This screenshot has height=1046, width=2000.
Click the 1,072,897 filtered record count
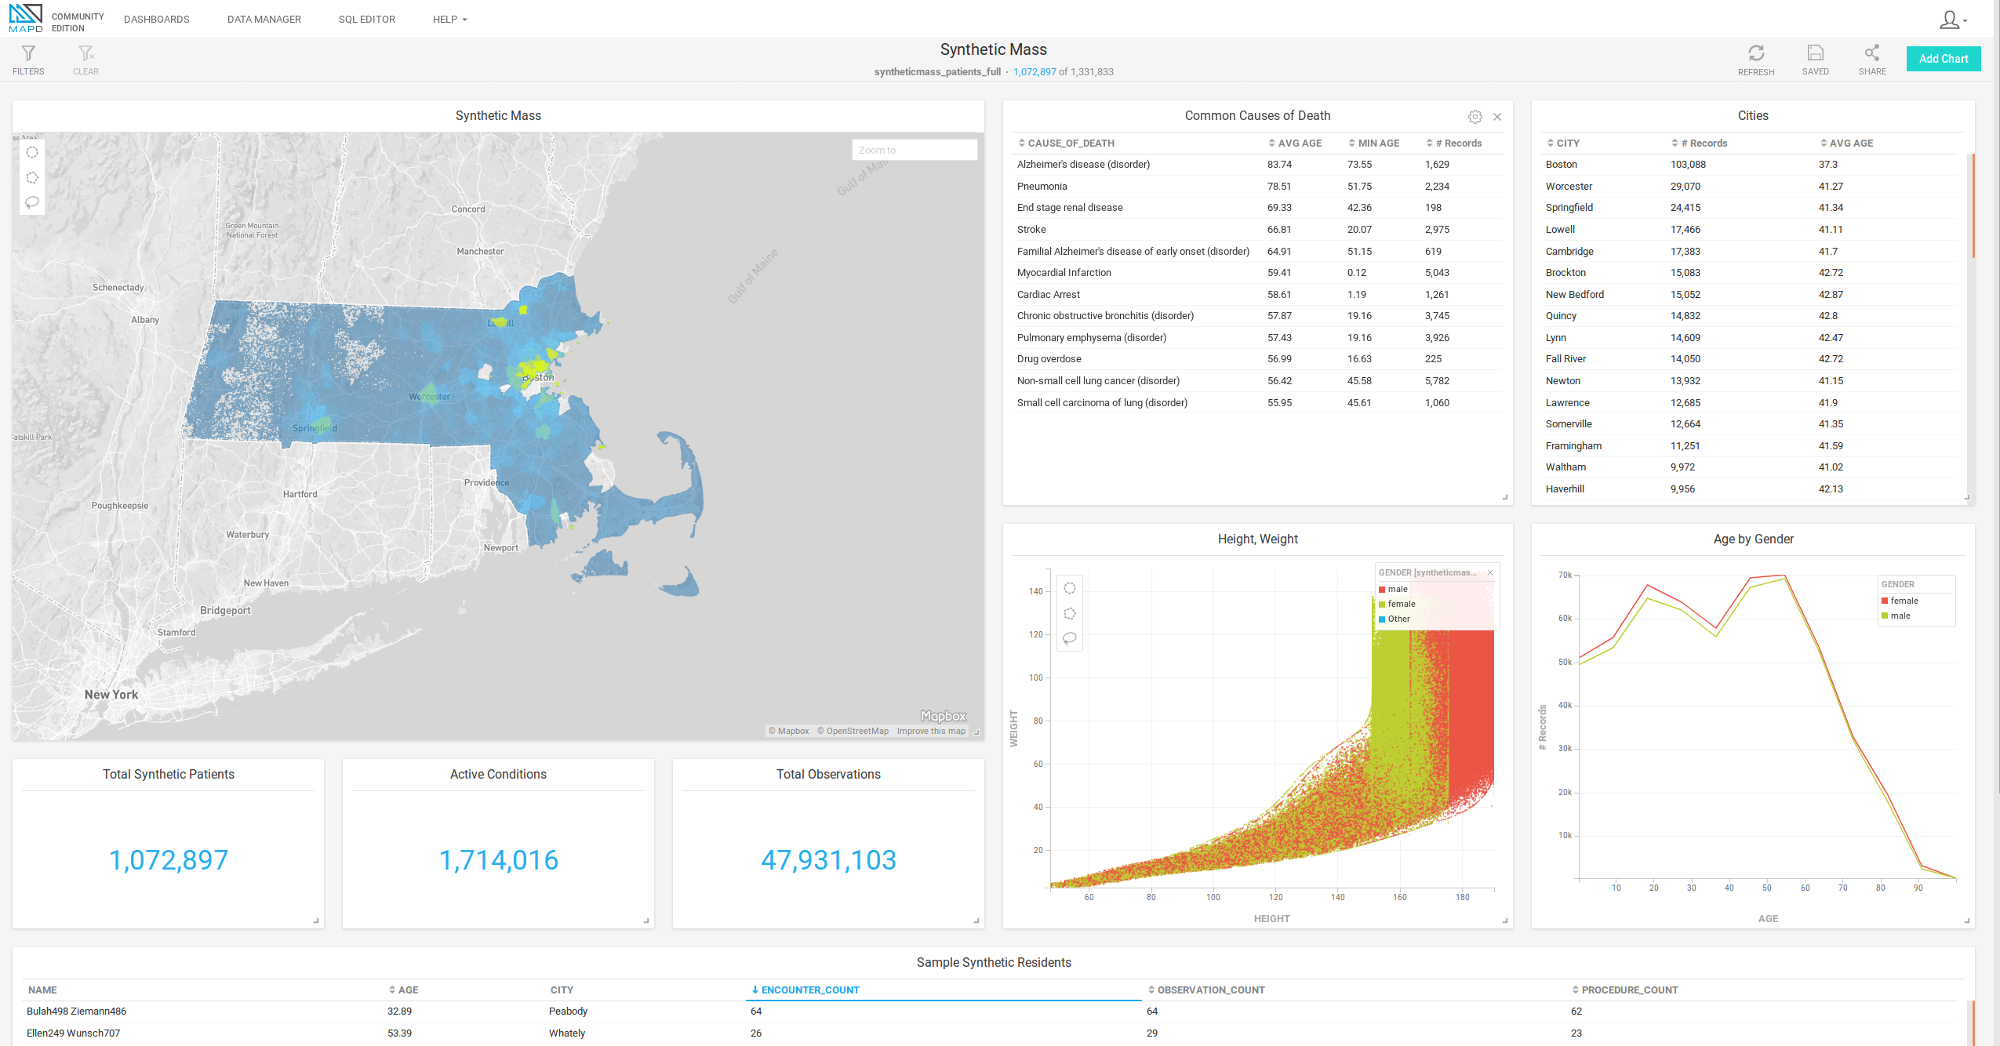[1034, 72]
